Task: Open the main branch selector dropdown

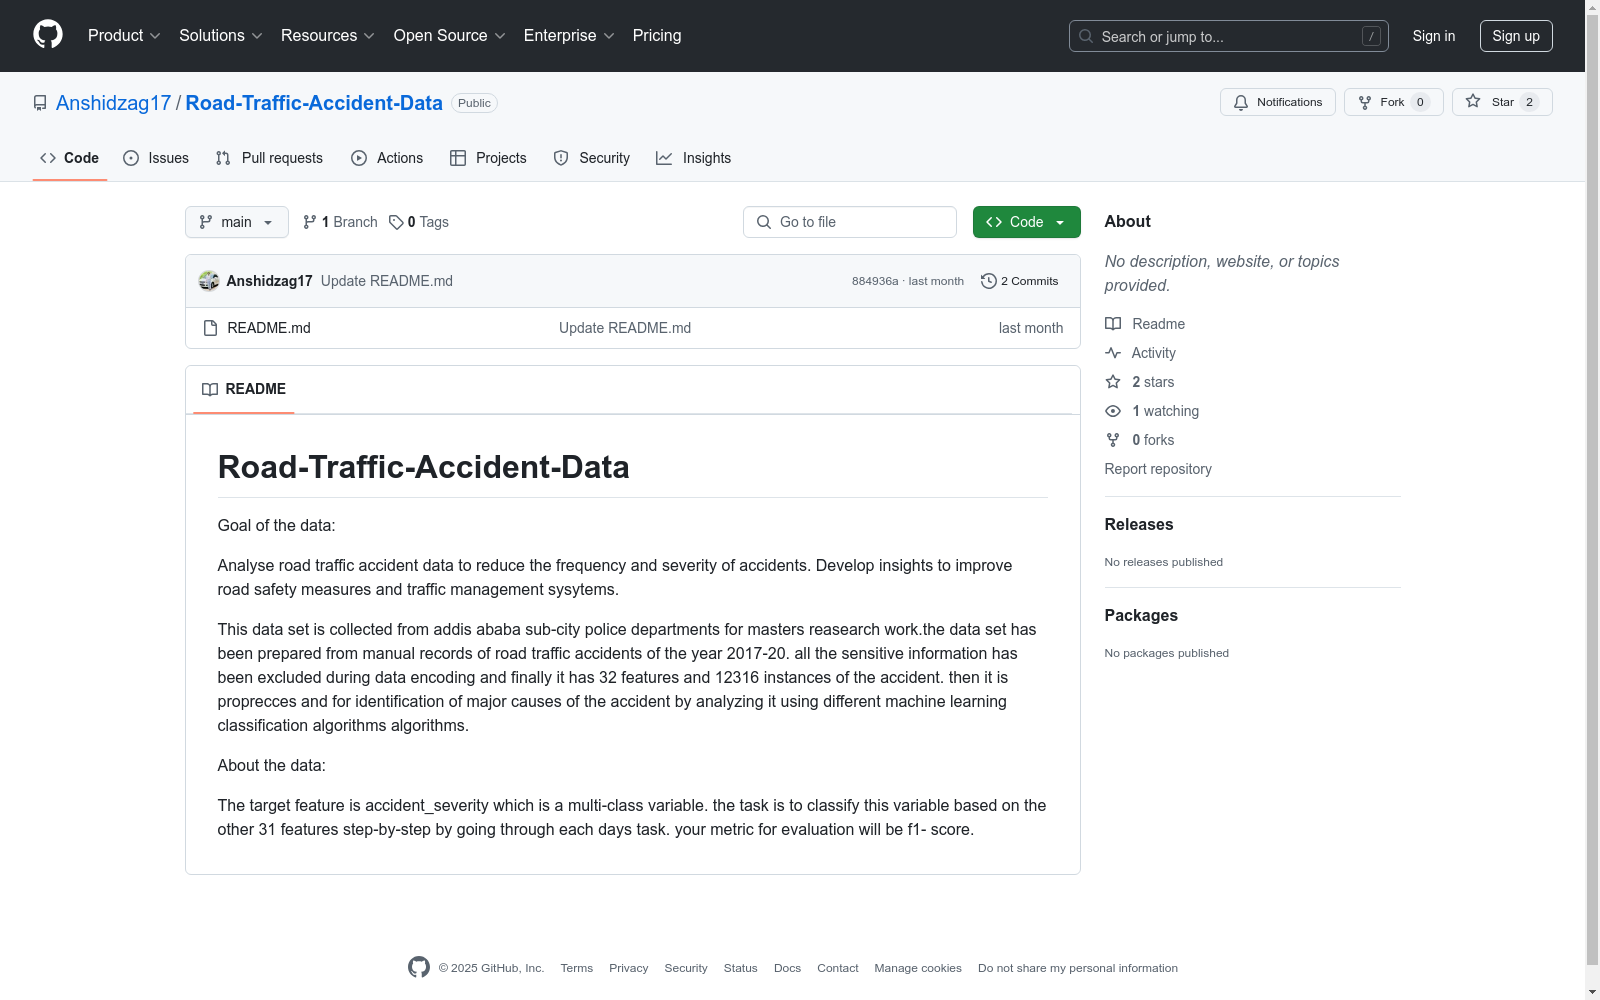Action: [x=237, y=222]
